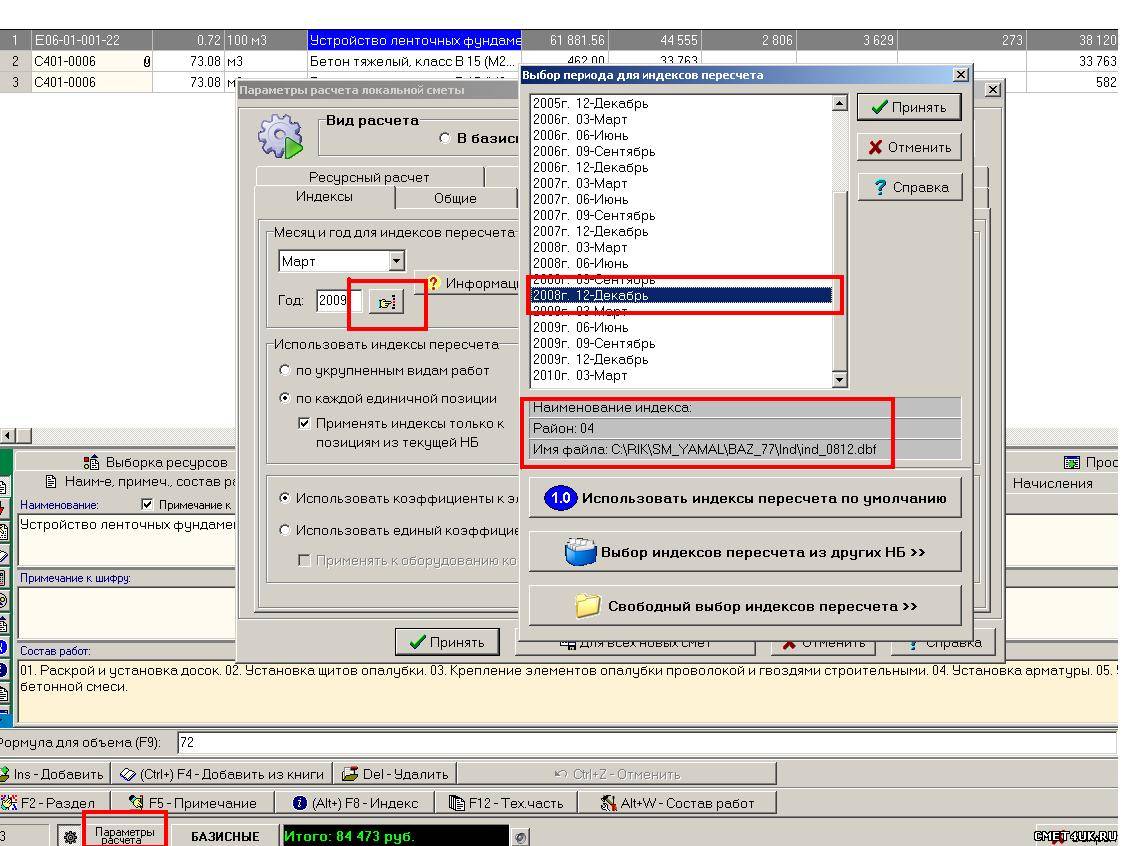The width and height of the screenshot is (1122, 846).
Task: Click horizontal scroll left arrow of estimate table
Action: [8, 435]
